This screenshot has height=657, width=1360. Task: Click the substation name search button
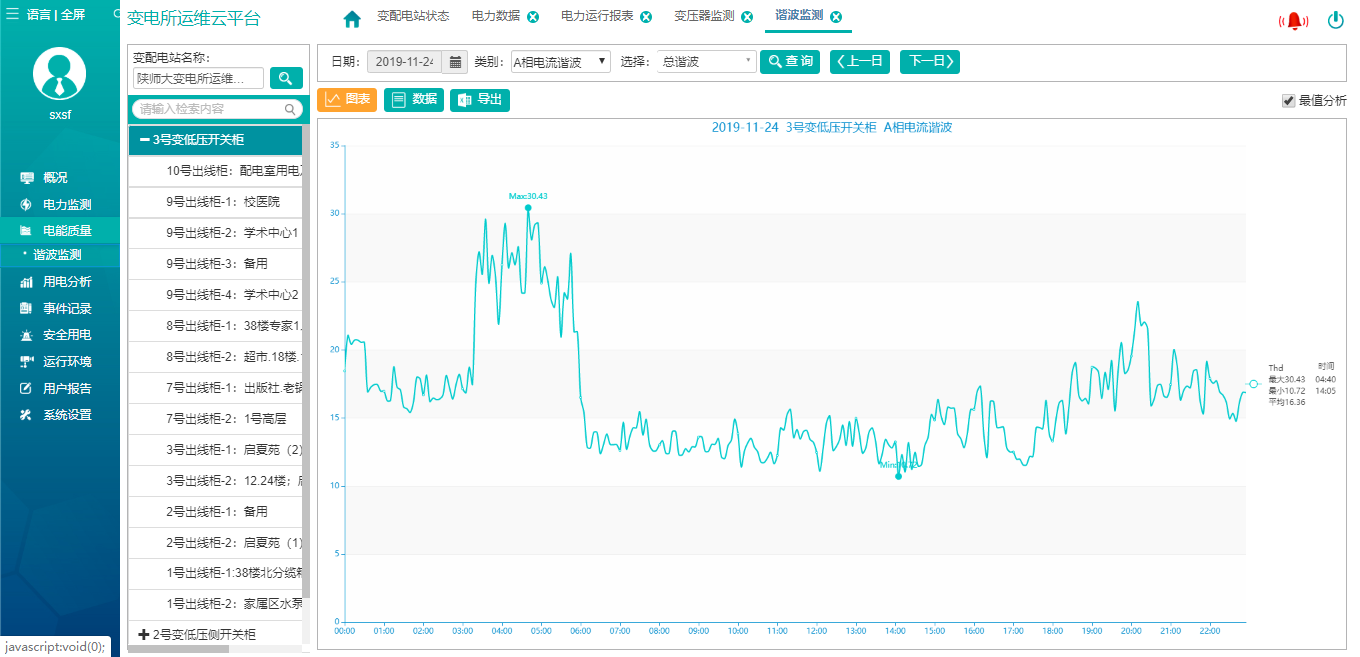coord(286,78)
